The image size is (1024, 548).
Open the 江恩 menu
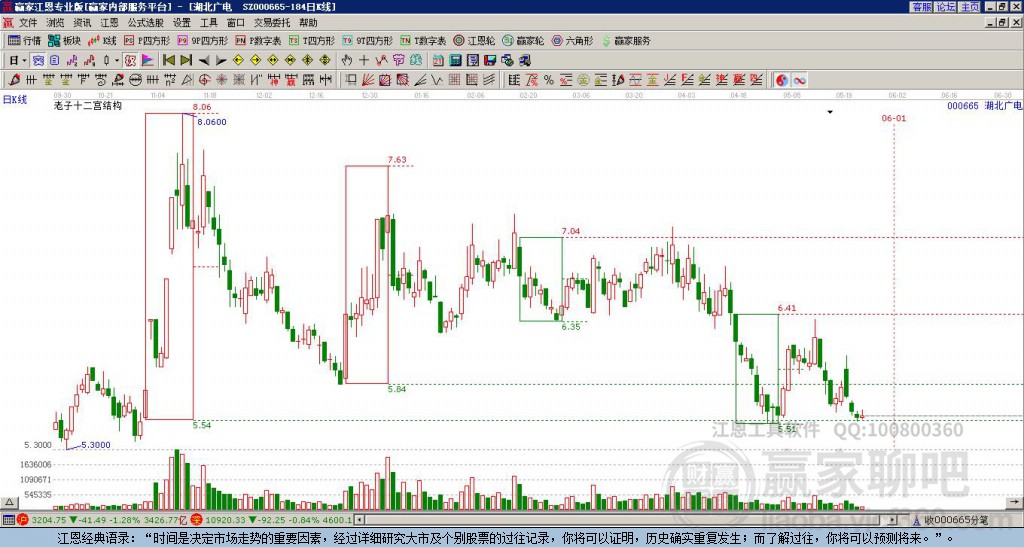pyautogui.click(x=109, y=23)
